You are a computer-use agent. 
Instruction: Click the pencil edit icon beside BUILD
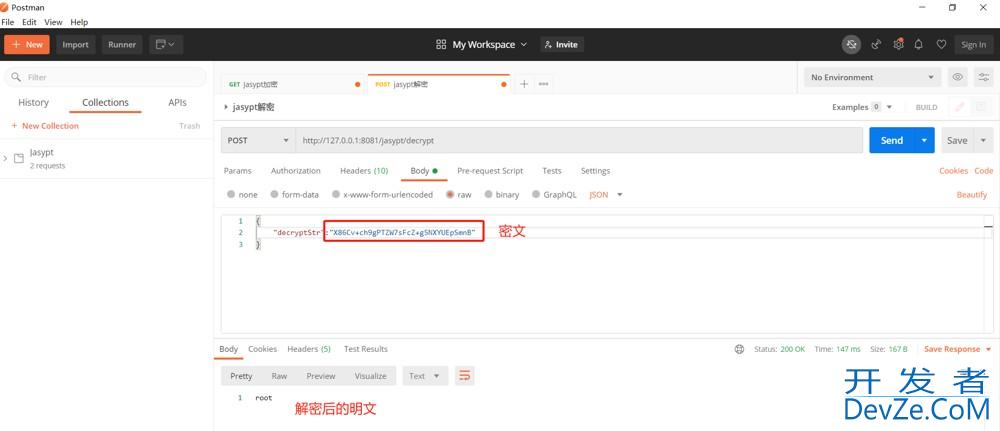959,107
